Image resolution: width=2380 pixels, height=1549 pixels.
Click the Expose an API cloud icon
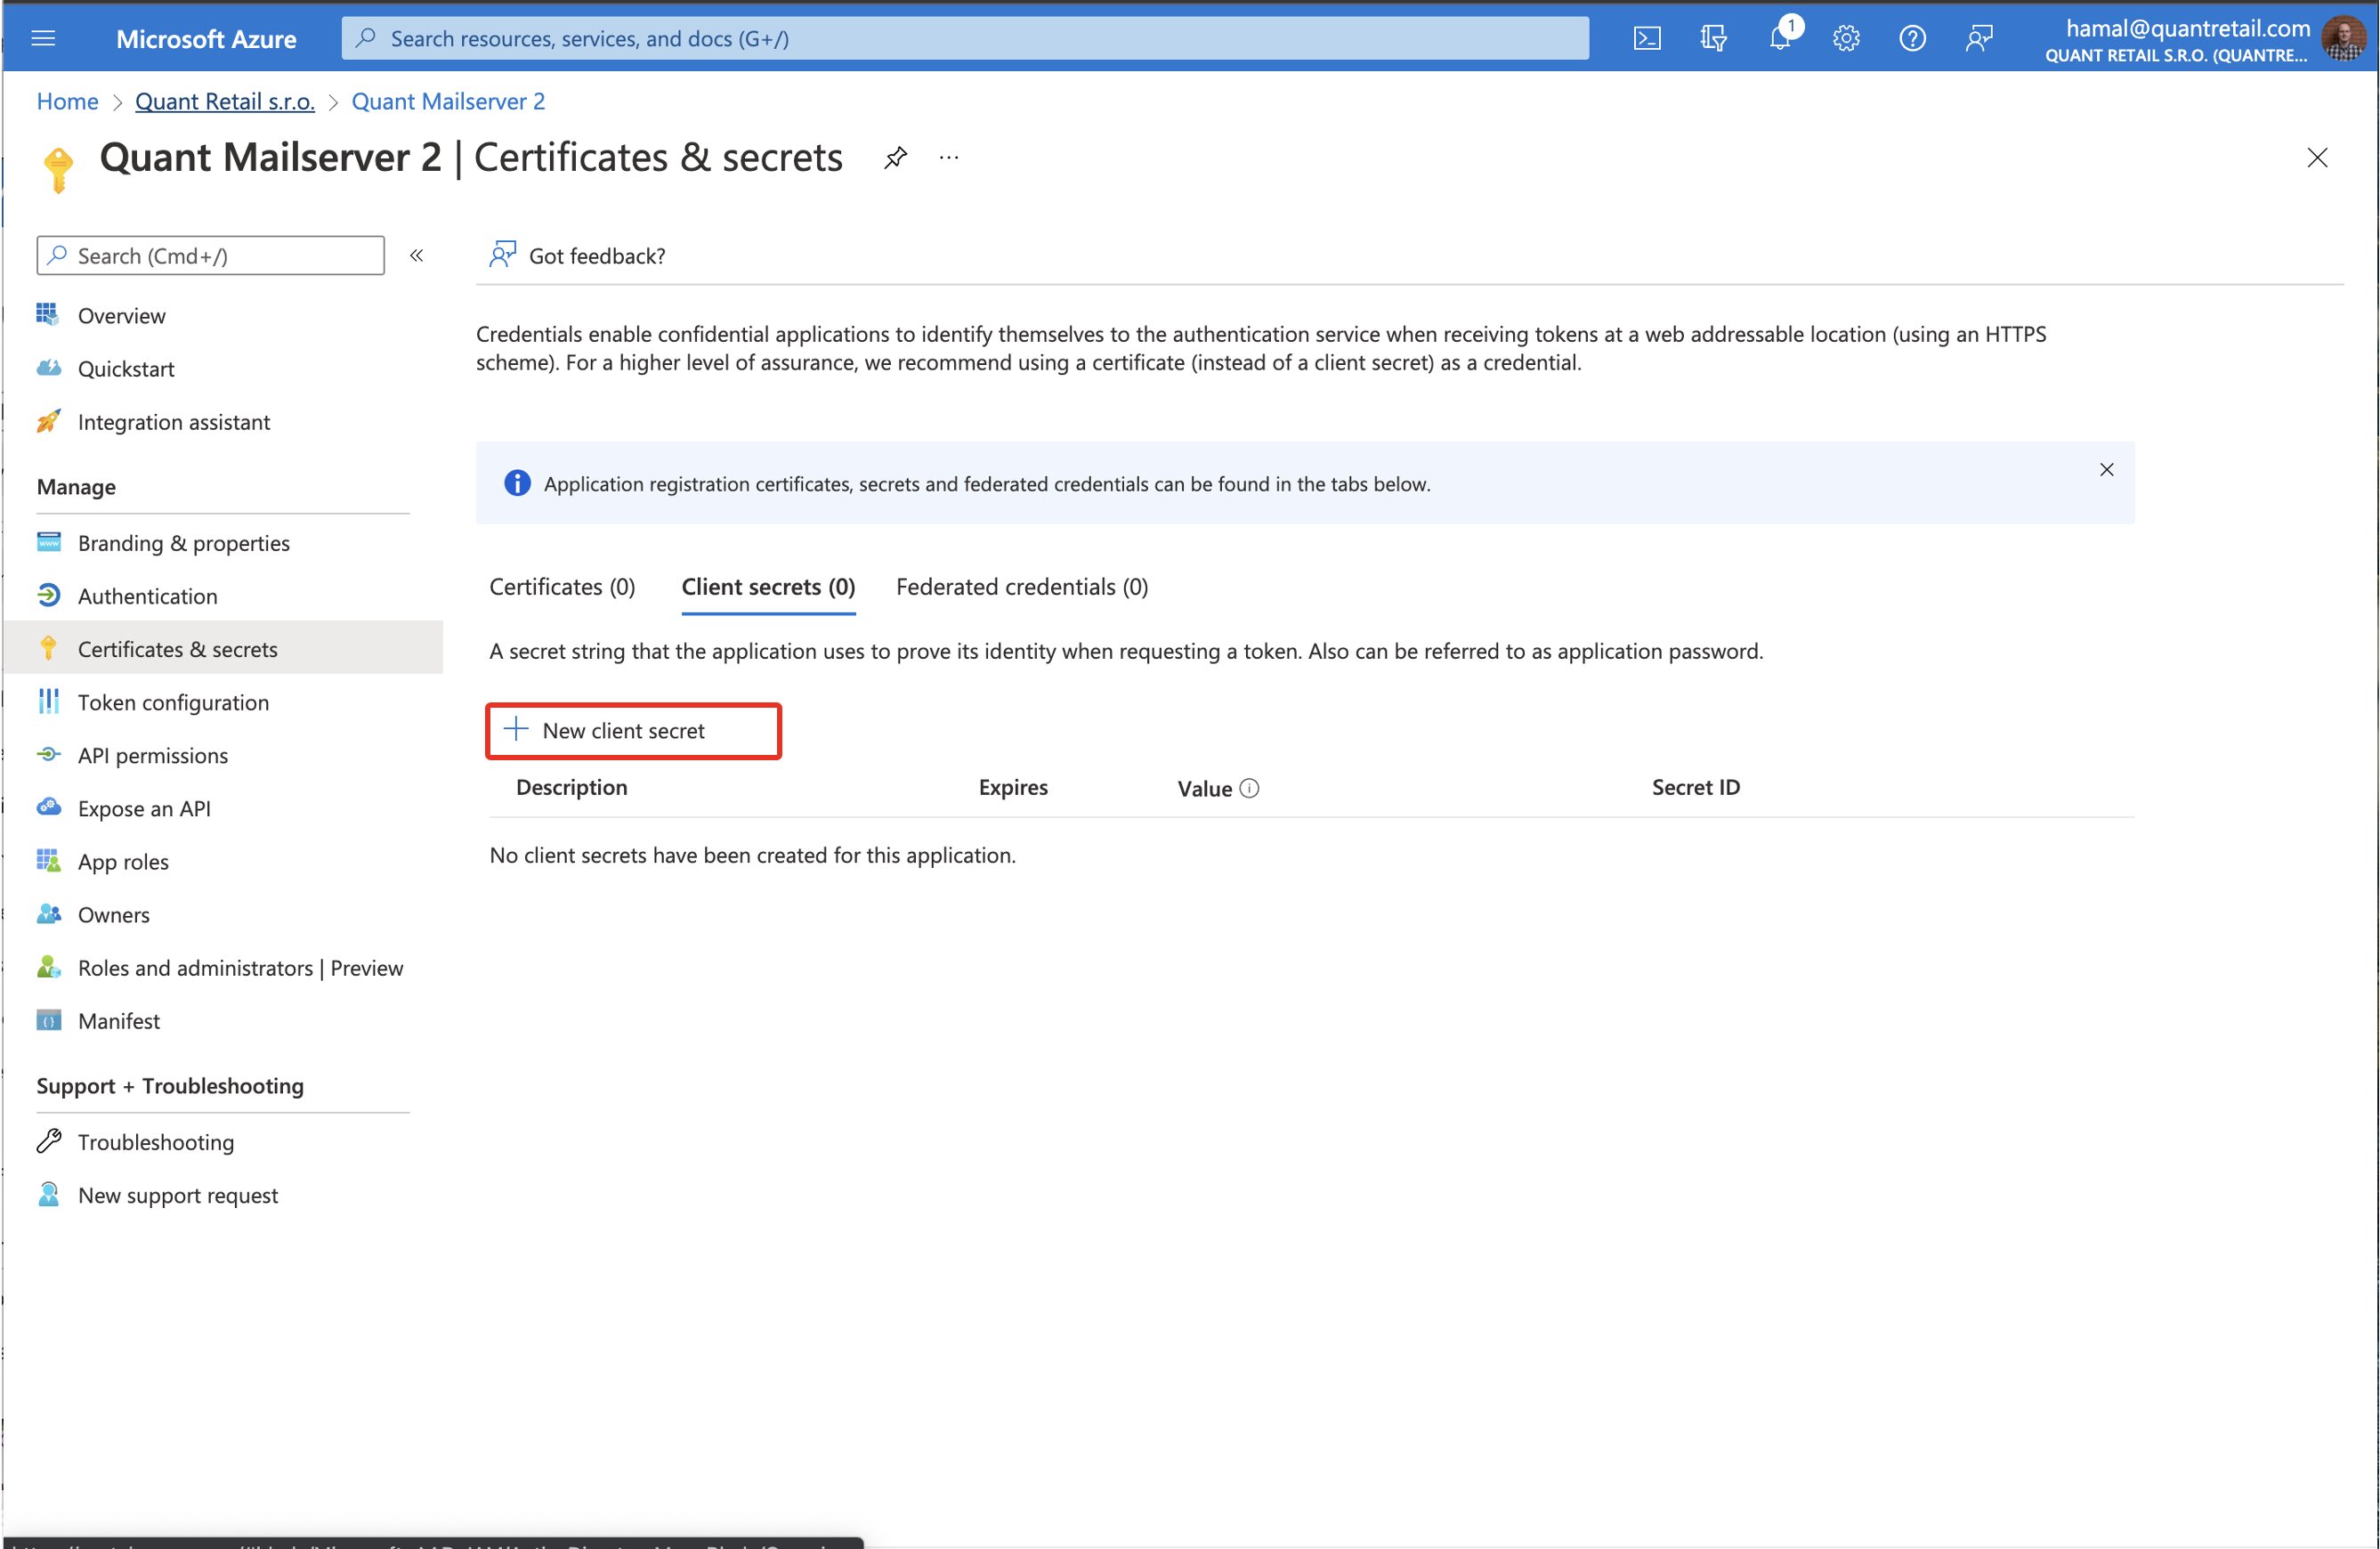click(x=48, y=807)
